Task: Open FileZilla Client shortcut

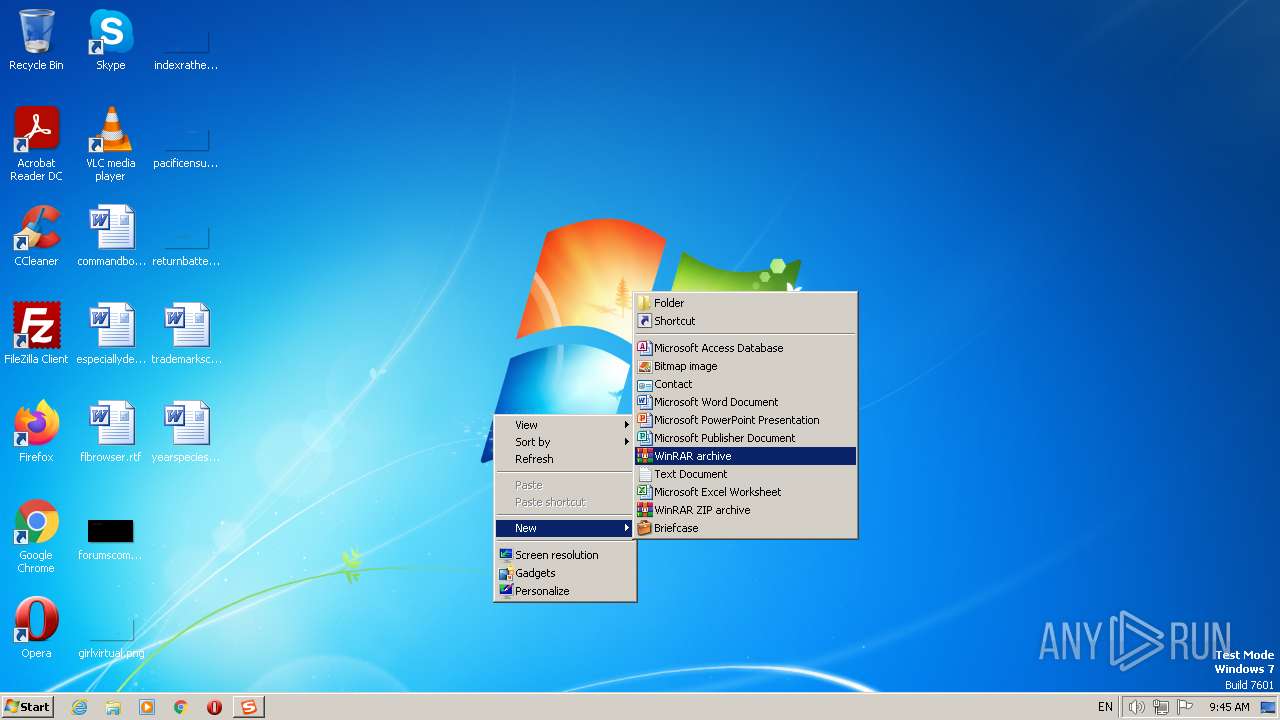Action: (x=36, y=334)
